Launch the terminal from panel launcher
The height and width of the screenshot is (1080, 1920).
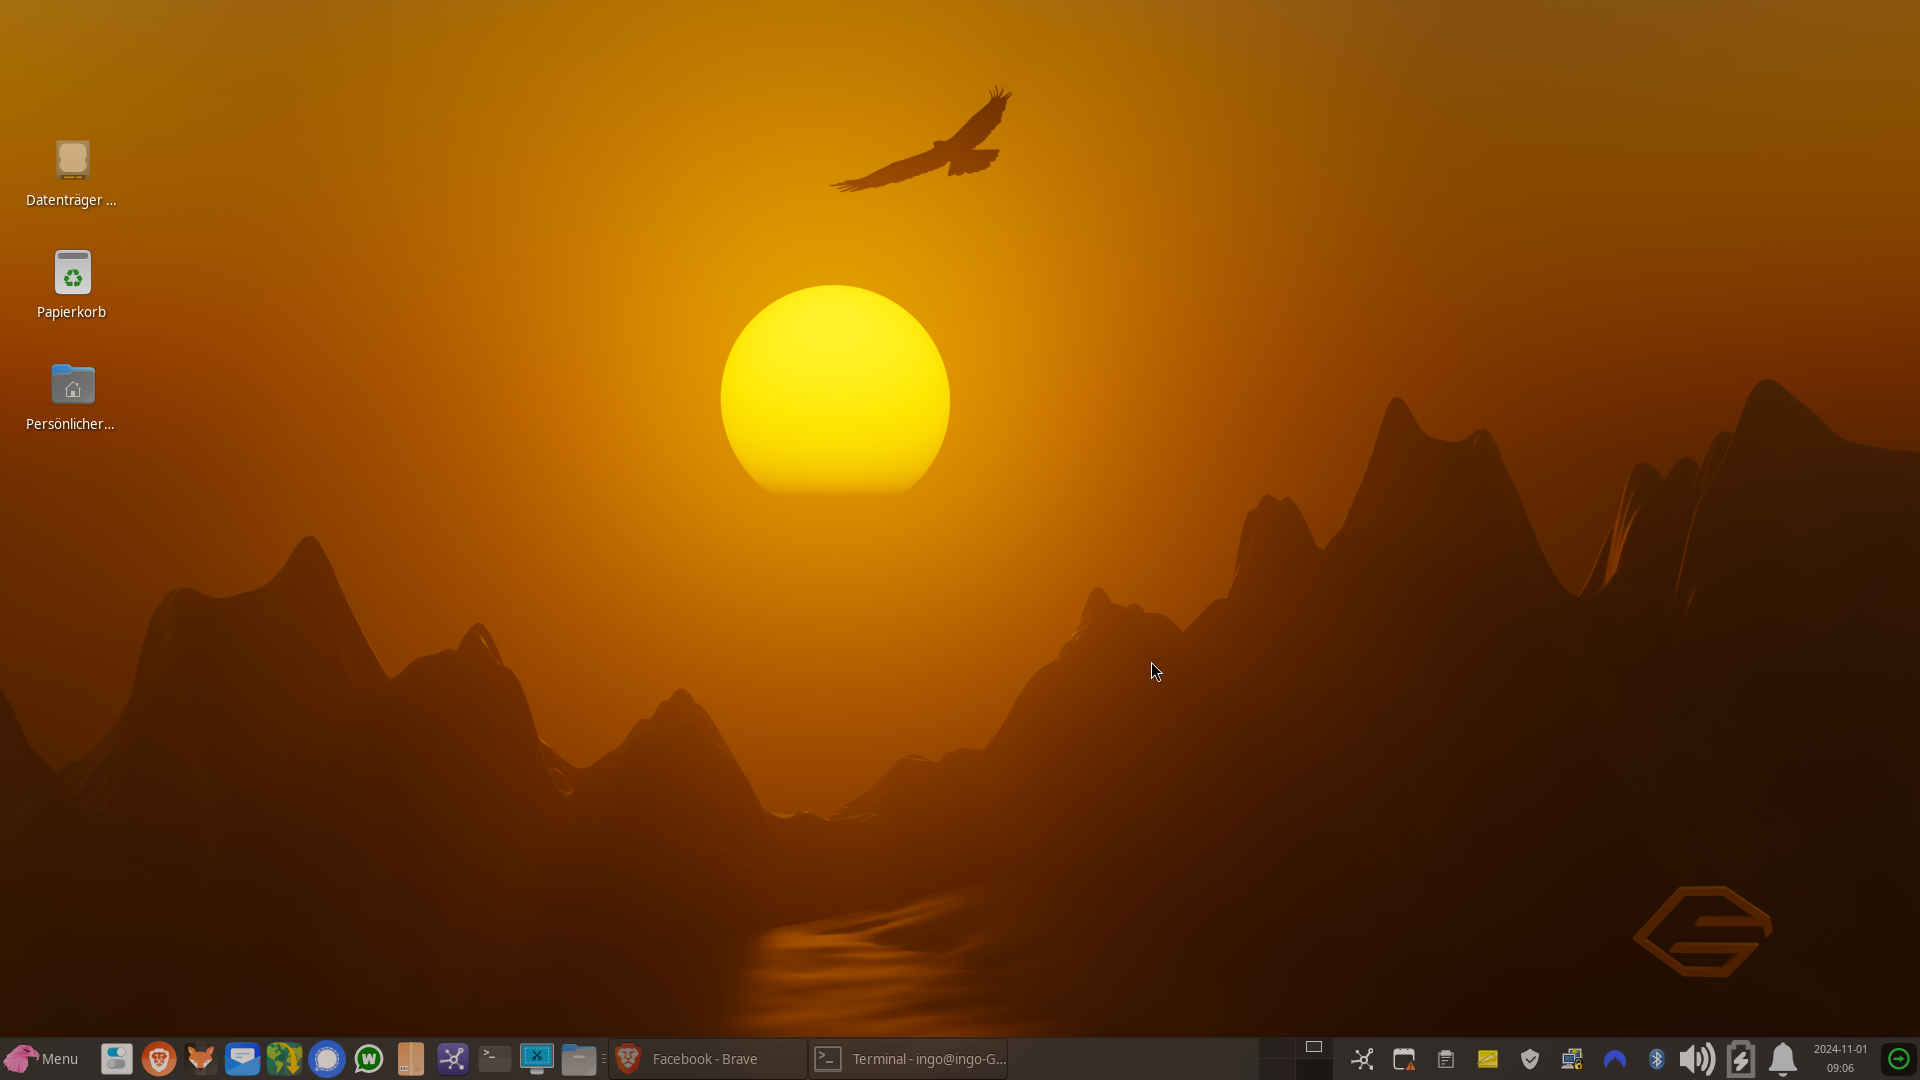pyautogui.click(x=495, y=1059)
